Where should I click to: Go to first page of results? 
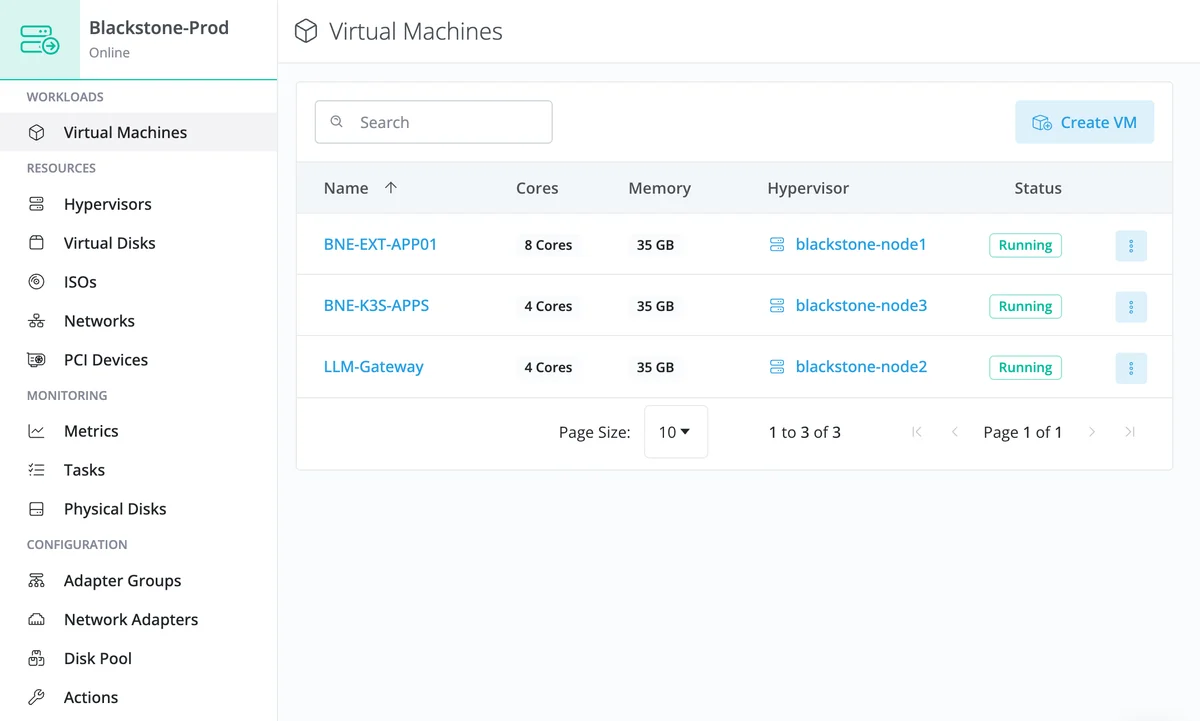point(917,432)
